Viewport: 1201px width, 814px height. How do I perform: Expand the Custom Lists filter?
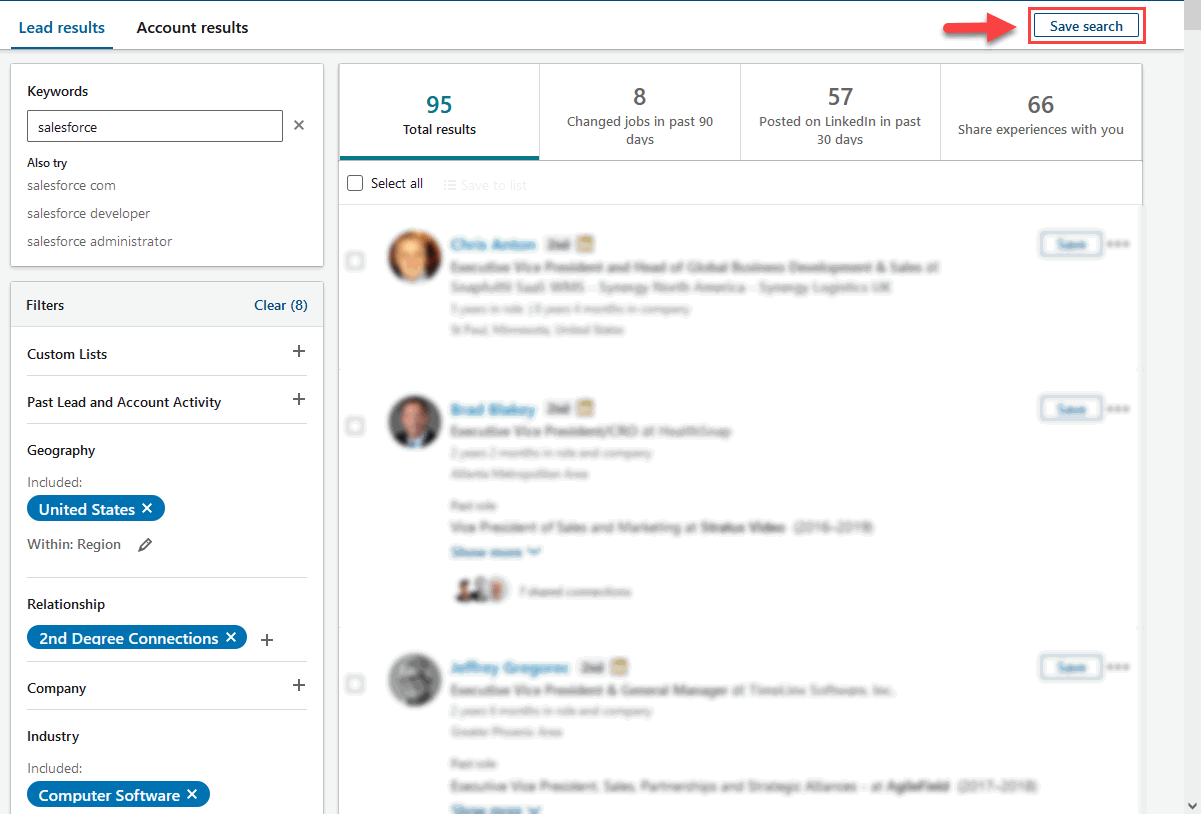(298, 352)
